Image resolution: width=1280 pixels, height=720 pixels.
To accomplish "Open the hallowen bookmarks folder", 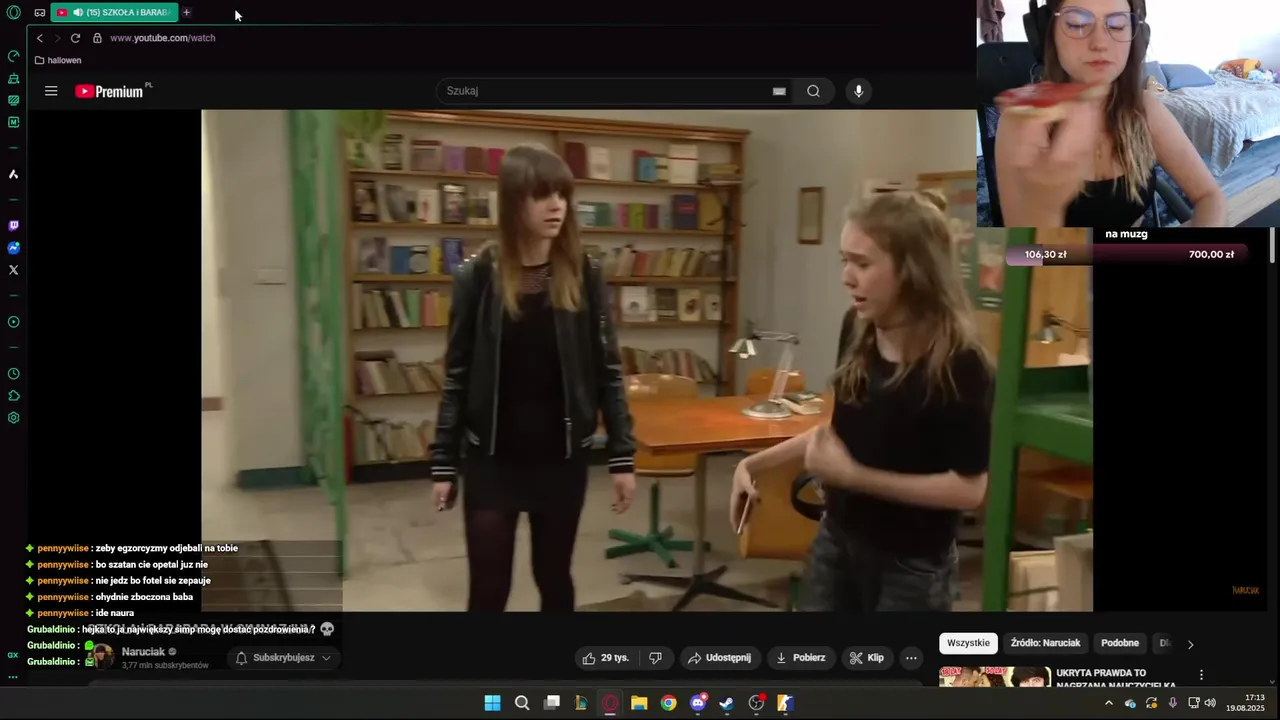I will click(x=58, y=60).
